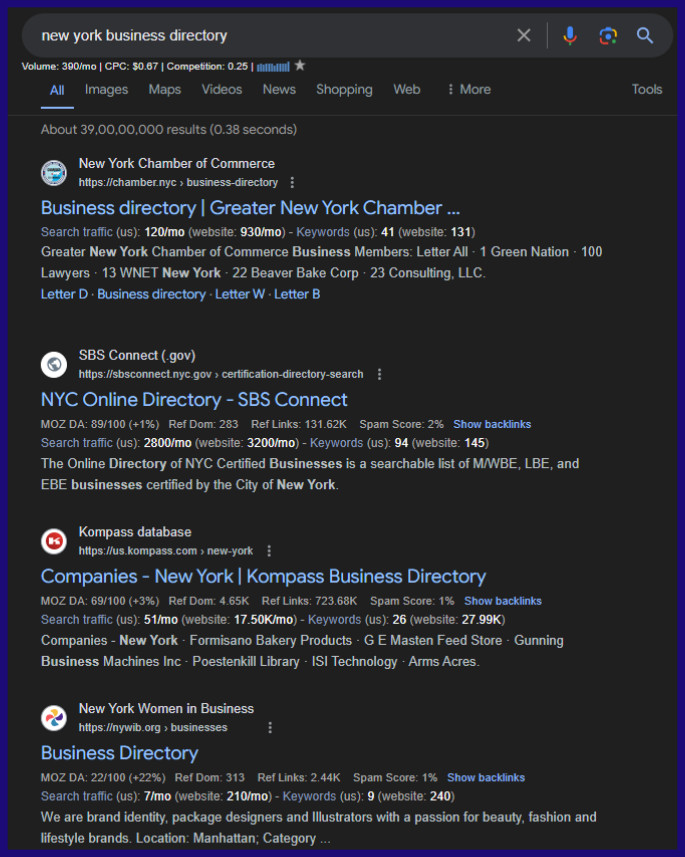This screenshot has width=685, height=857.
Task: Click the MOZ DA: 22/100 (+22%) value
Action: pyautogui.click(x=103, y=777)
